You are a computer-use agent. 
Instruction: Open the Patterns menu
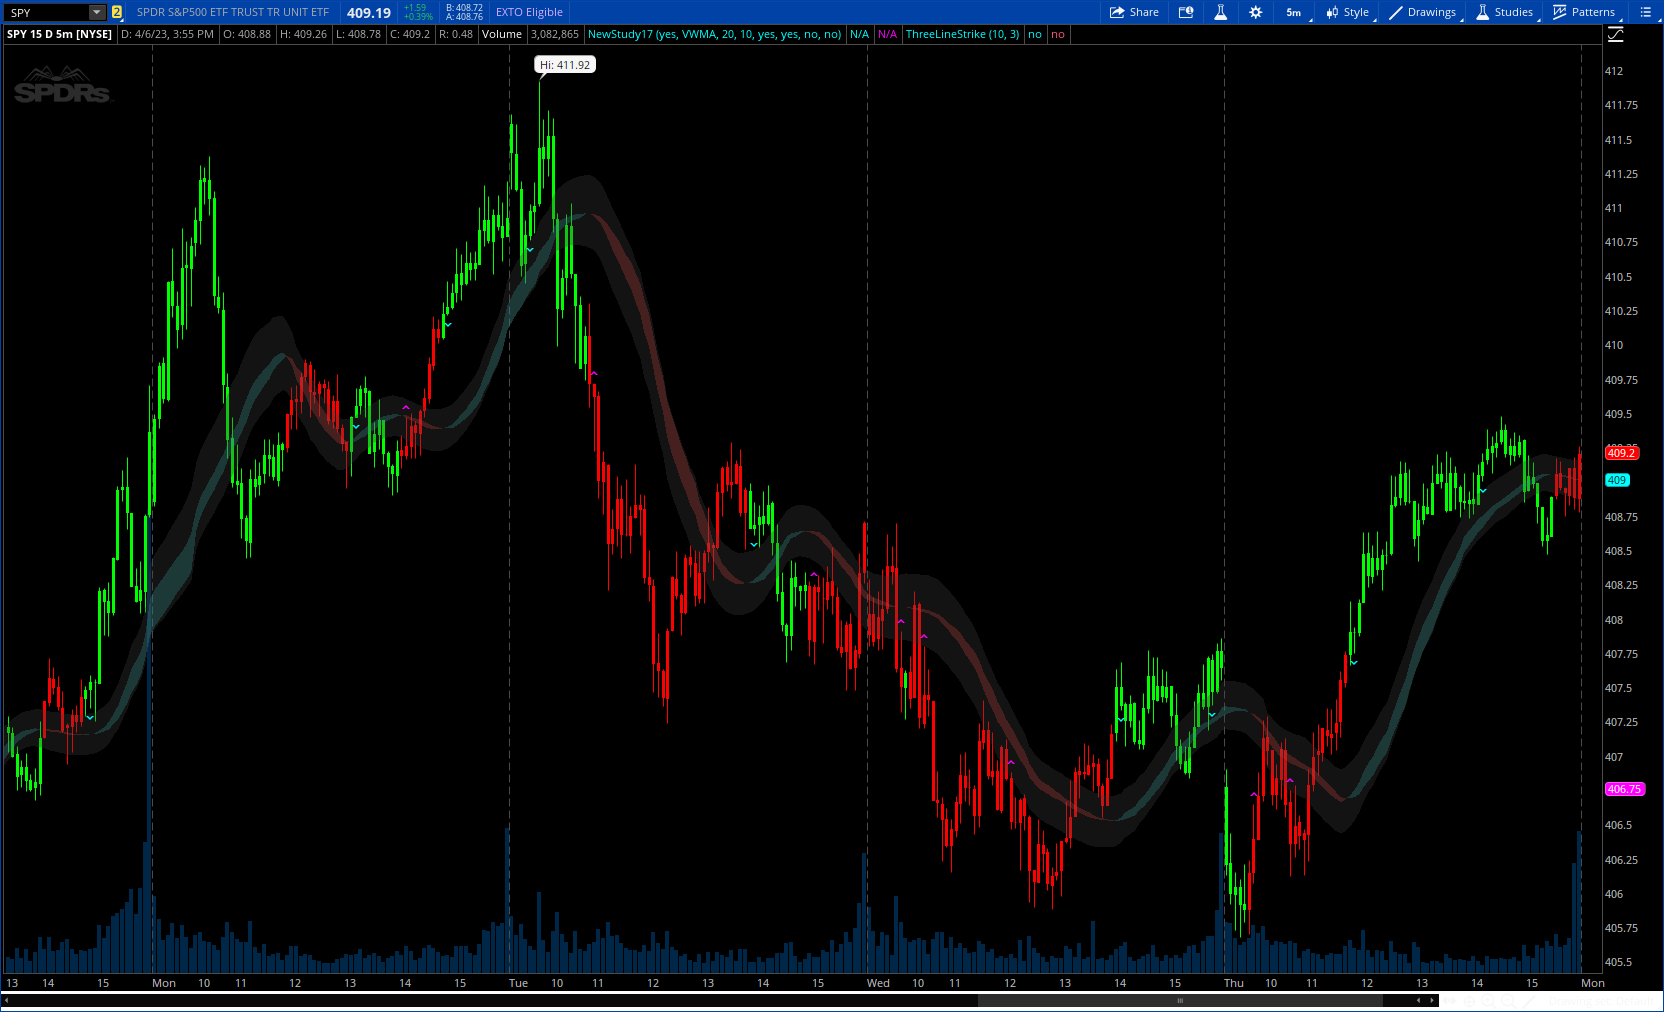(1584, 12)
